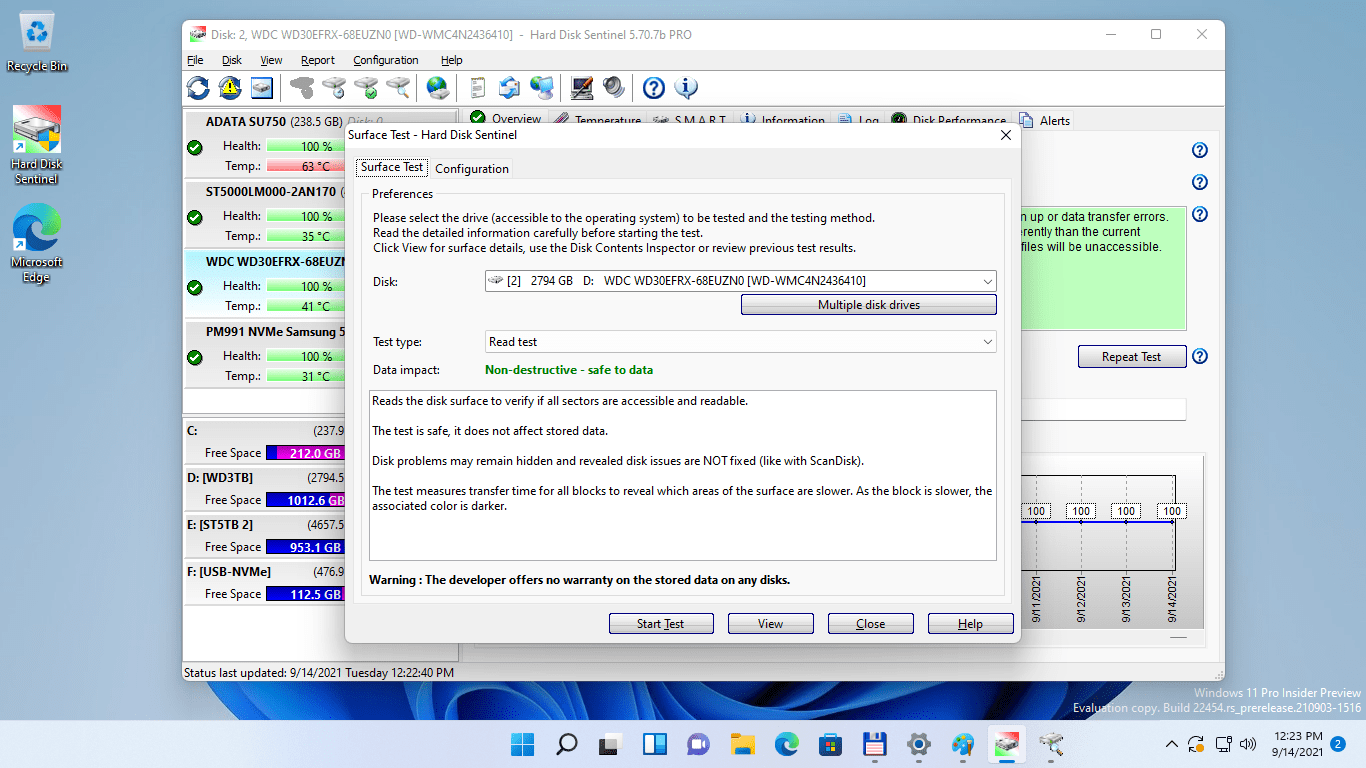Click the Repeat Test button

[x=1131, y=356]
